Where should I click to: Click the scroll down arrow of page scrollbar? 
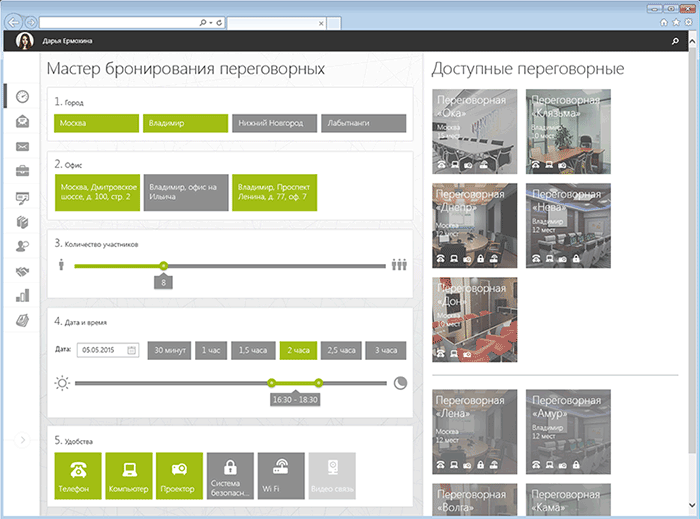[692, 506]
